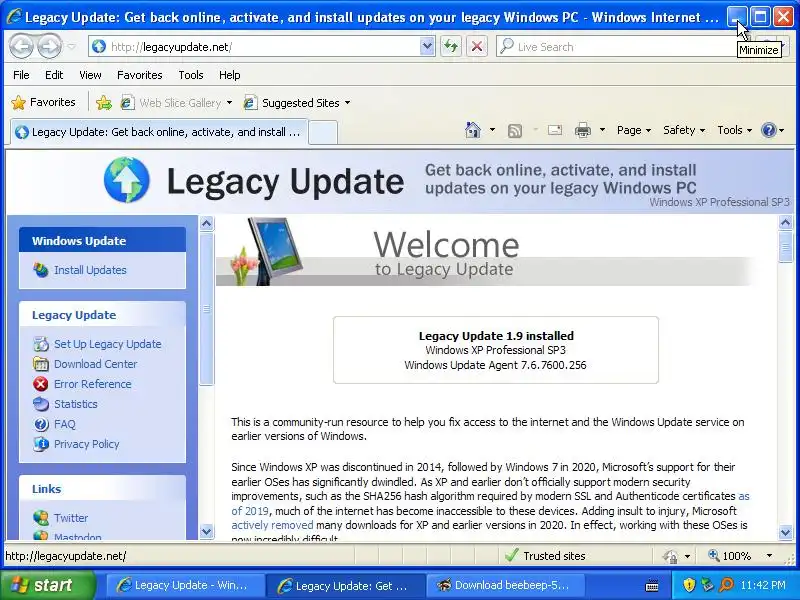Refresh the page using the green arrows icon
Viewport: 800px width, 600px height.
click(451, 46)
